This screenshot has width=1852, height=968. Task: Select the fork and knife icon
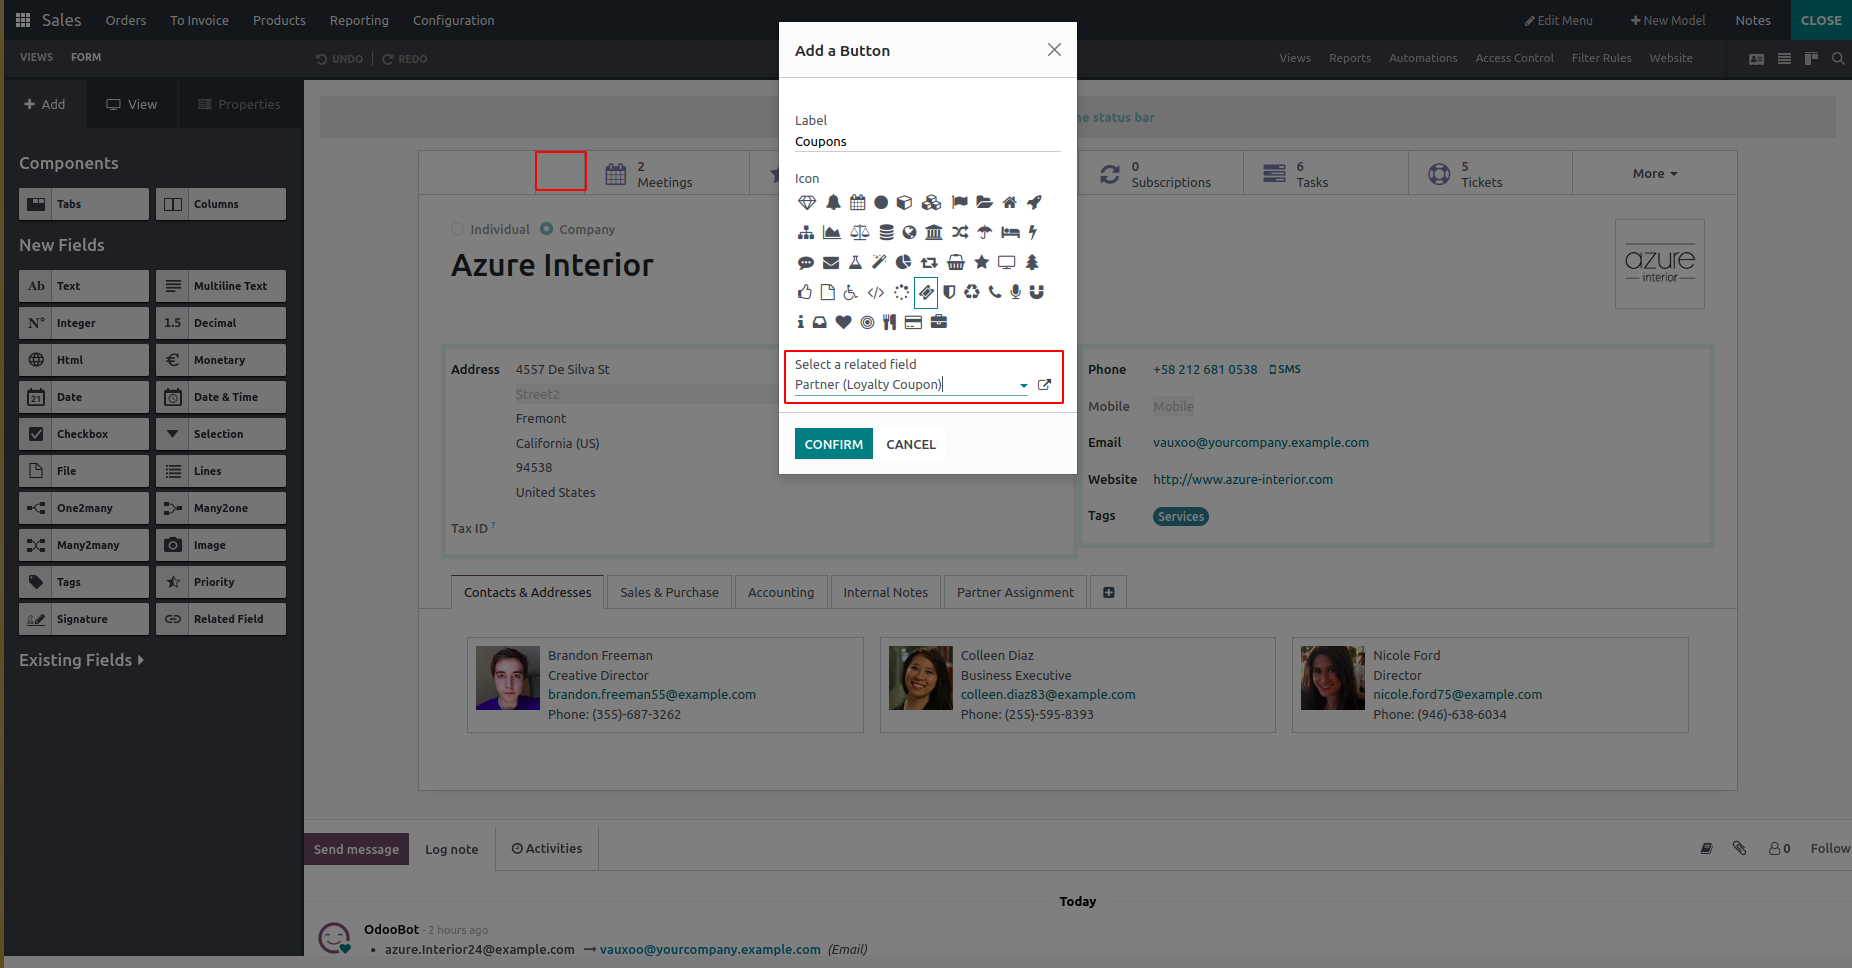[x=889, y=323]
